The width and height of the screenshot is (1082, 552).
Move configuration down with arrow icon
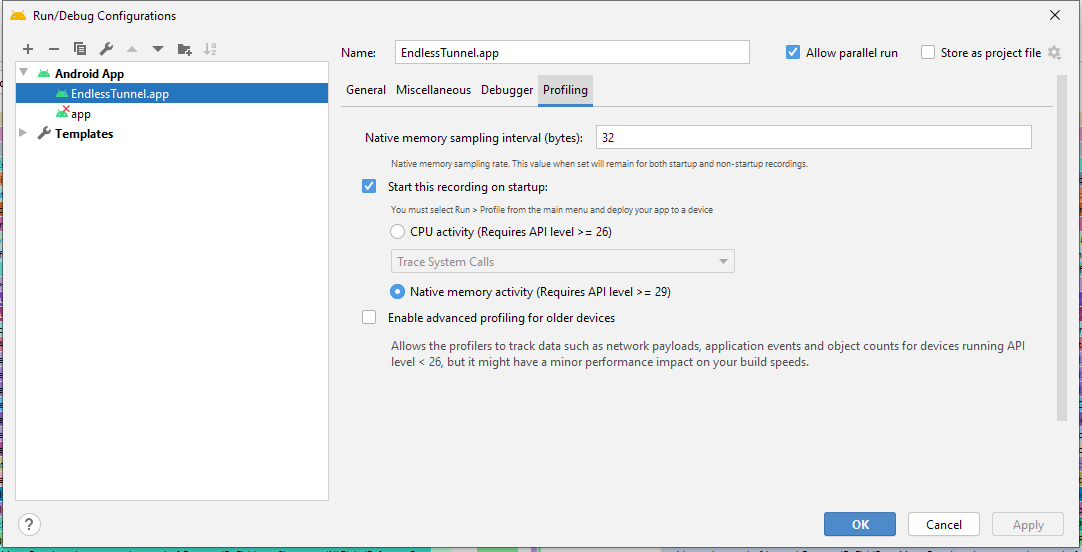point(158,49)
